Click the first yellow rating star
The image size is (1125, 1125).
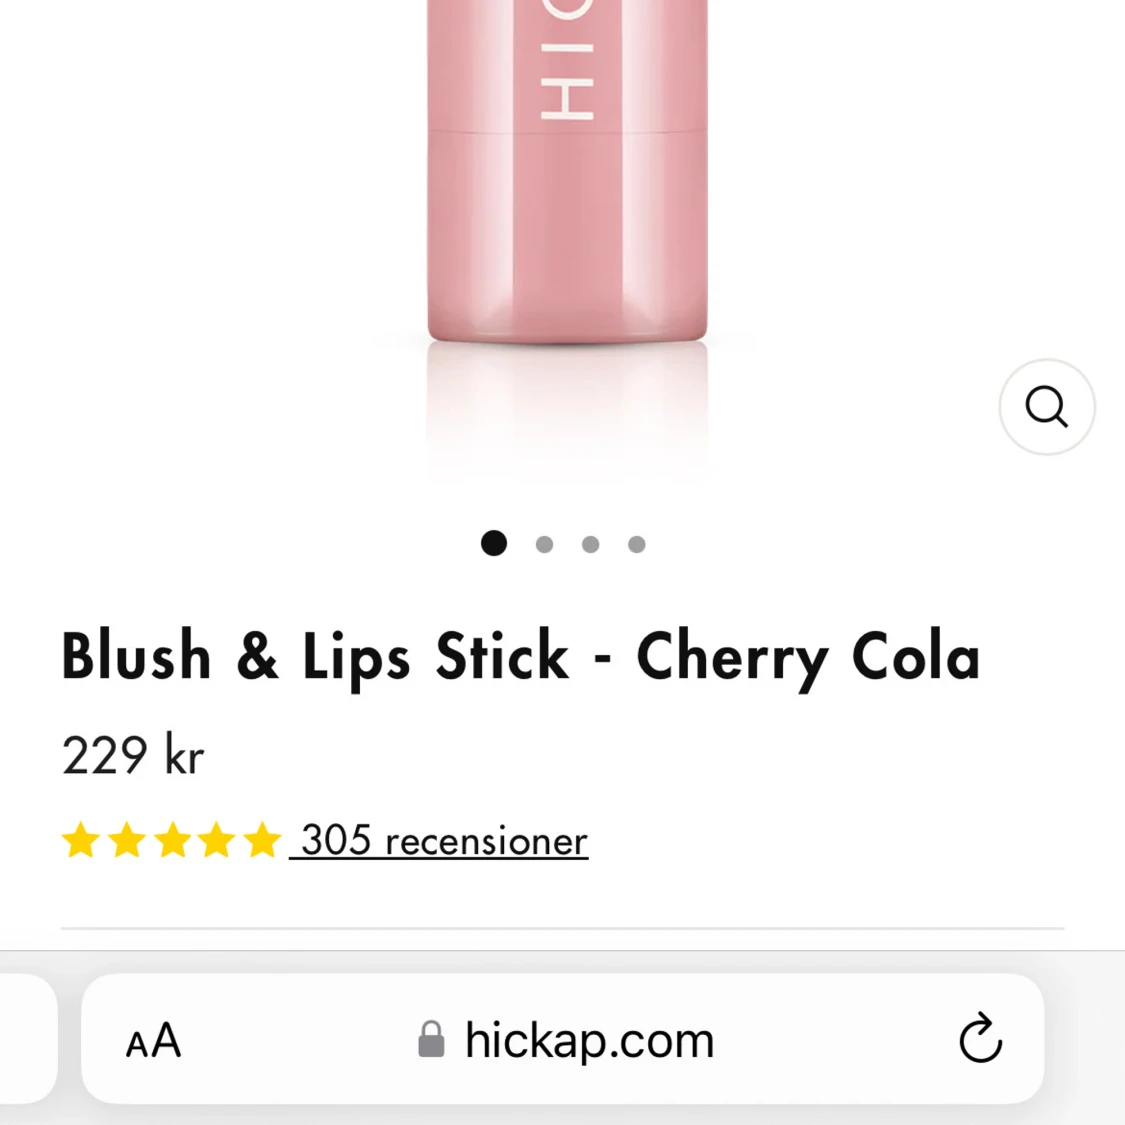click(80, 840)
